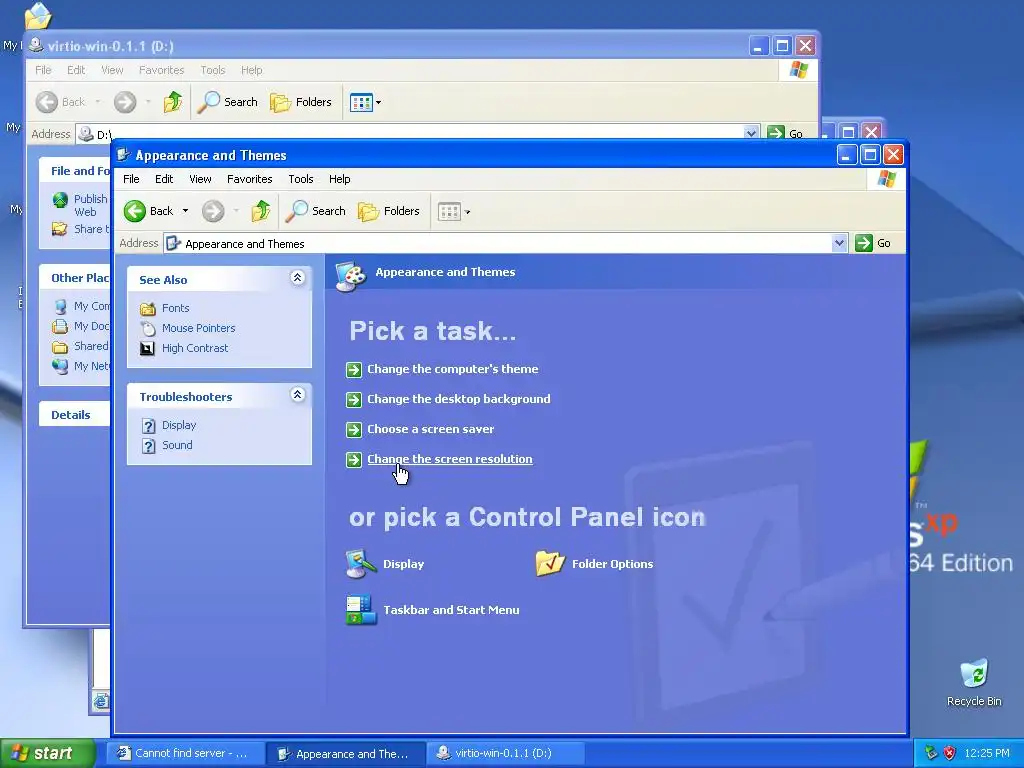
Task: Click Appearance and Themes taskbar button
Action: (x=347, y=753)
